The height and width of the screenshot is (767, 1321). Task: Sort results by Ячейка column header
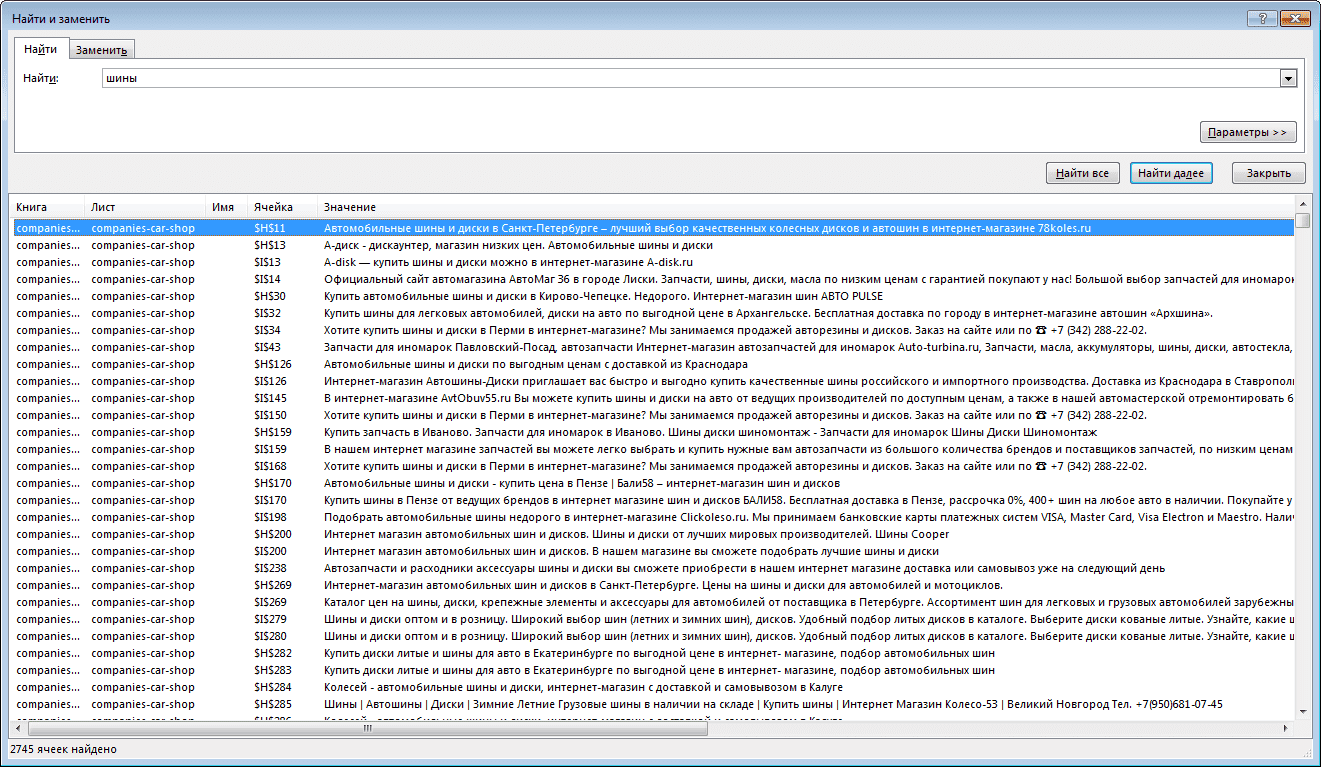(x=283, y=207)
